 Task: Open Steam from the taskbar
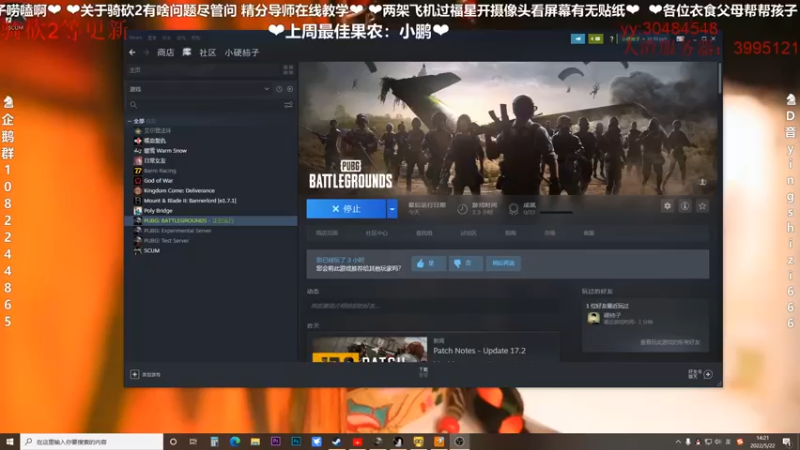coord(337,441)
